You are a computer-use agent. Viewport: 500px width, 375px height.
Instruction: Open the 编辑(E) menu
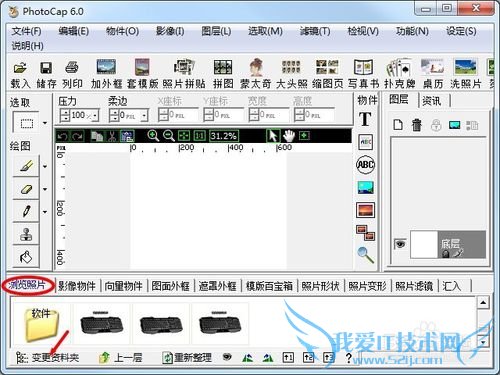pyautogui.click(x=74, y=31)
